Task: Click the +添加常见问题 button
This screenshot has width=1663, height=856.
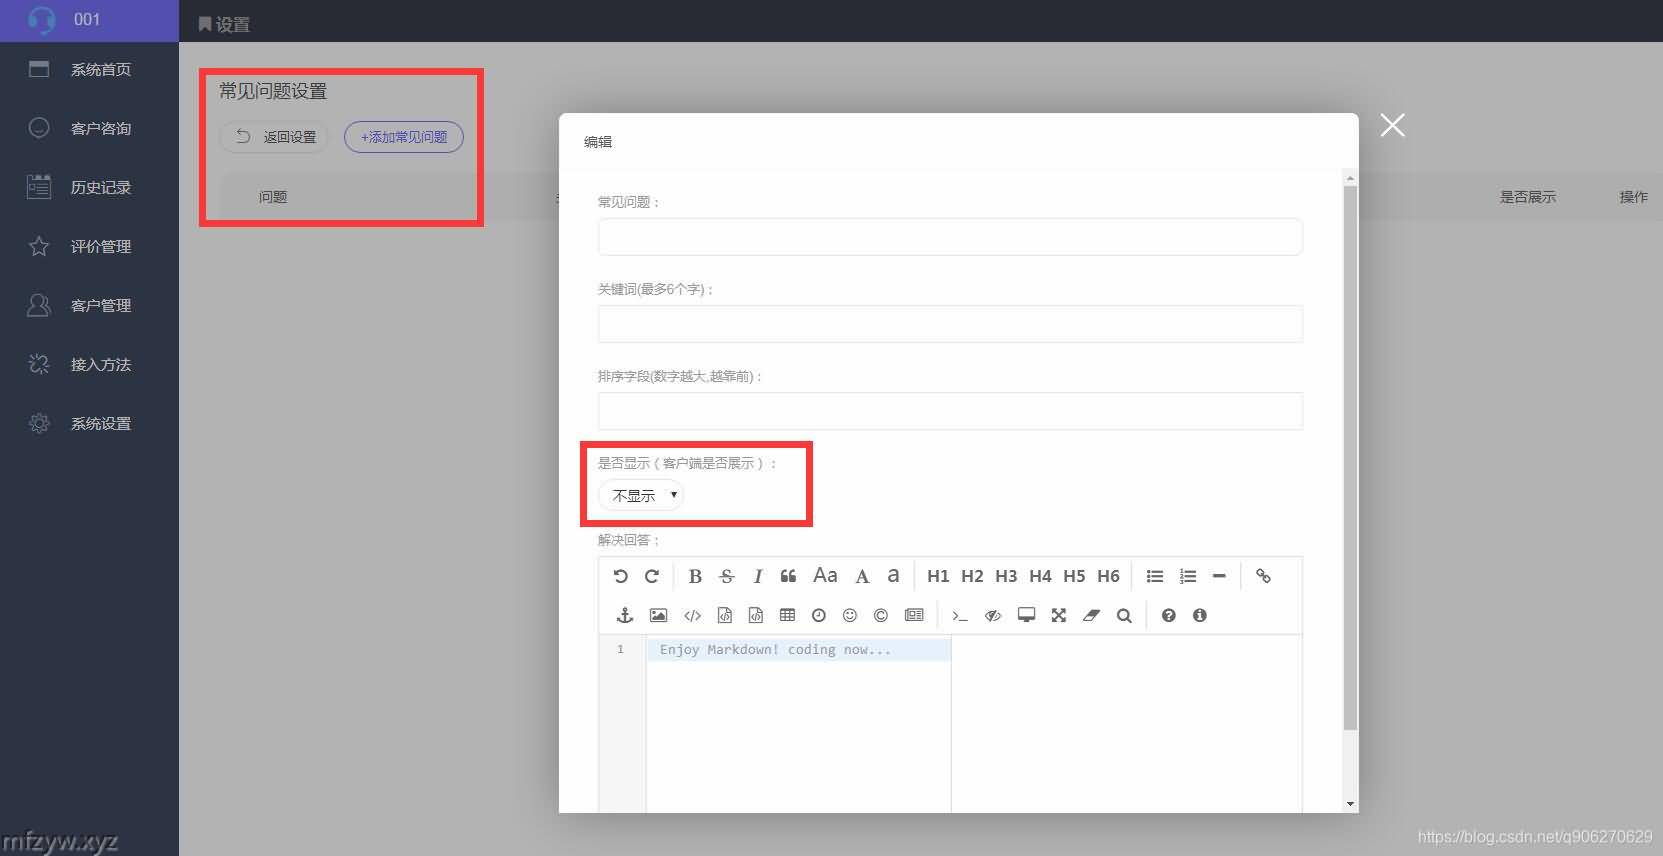Action: 404,137
